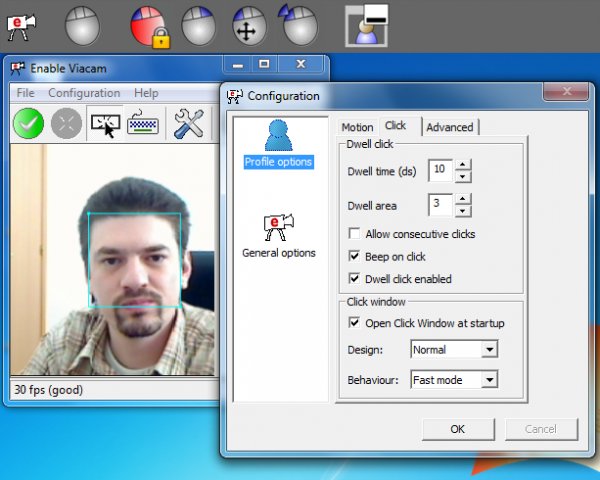Toggle the click window toolbar icon
Image resolution: width=600 pixels, height=480 pixels.
click(x=104, y=124)
